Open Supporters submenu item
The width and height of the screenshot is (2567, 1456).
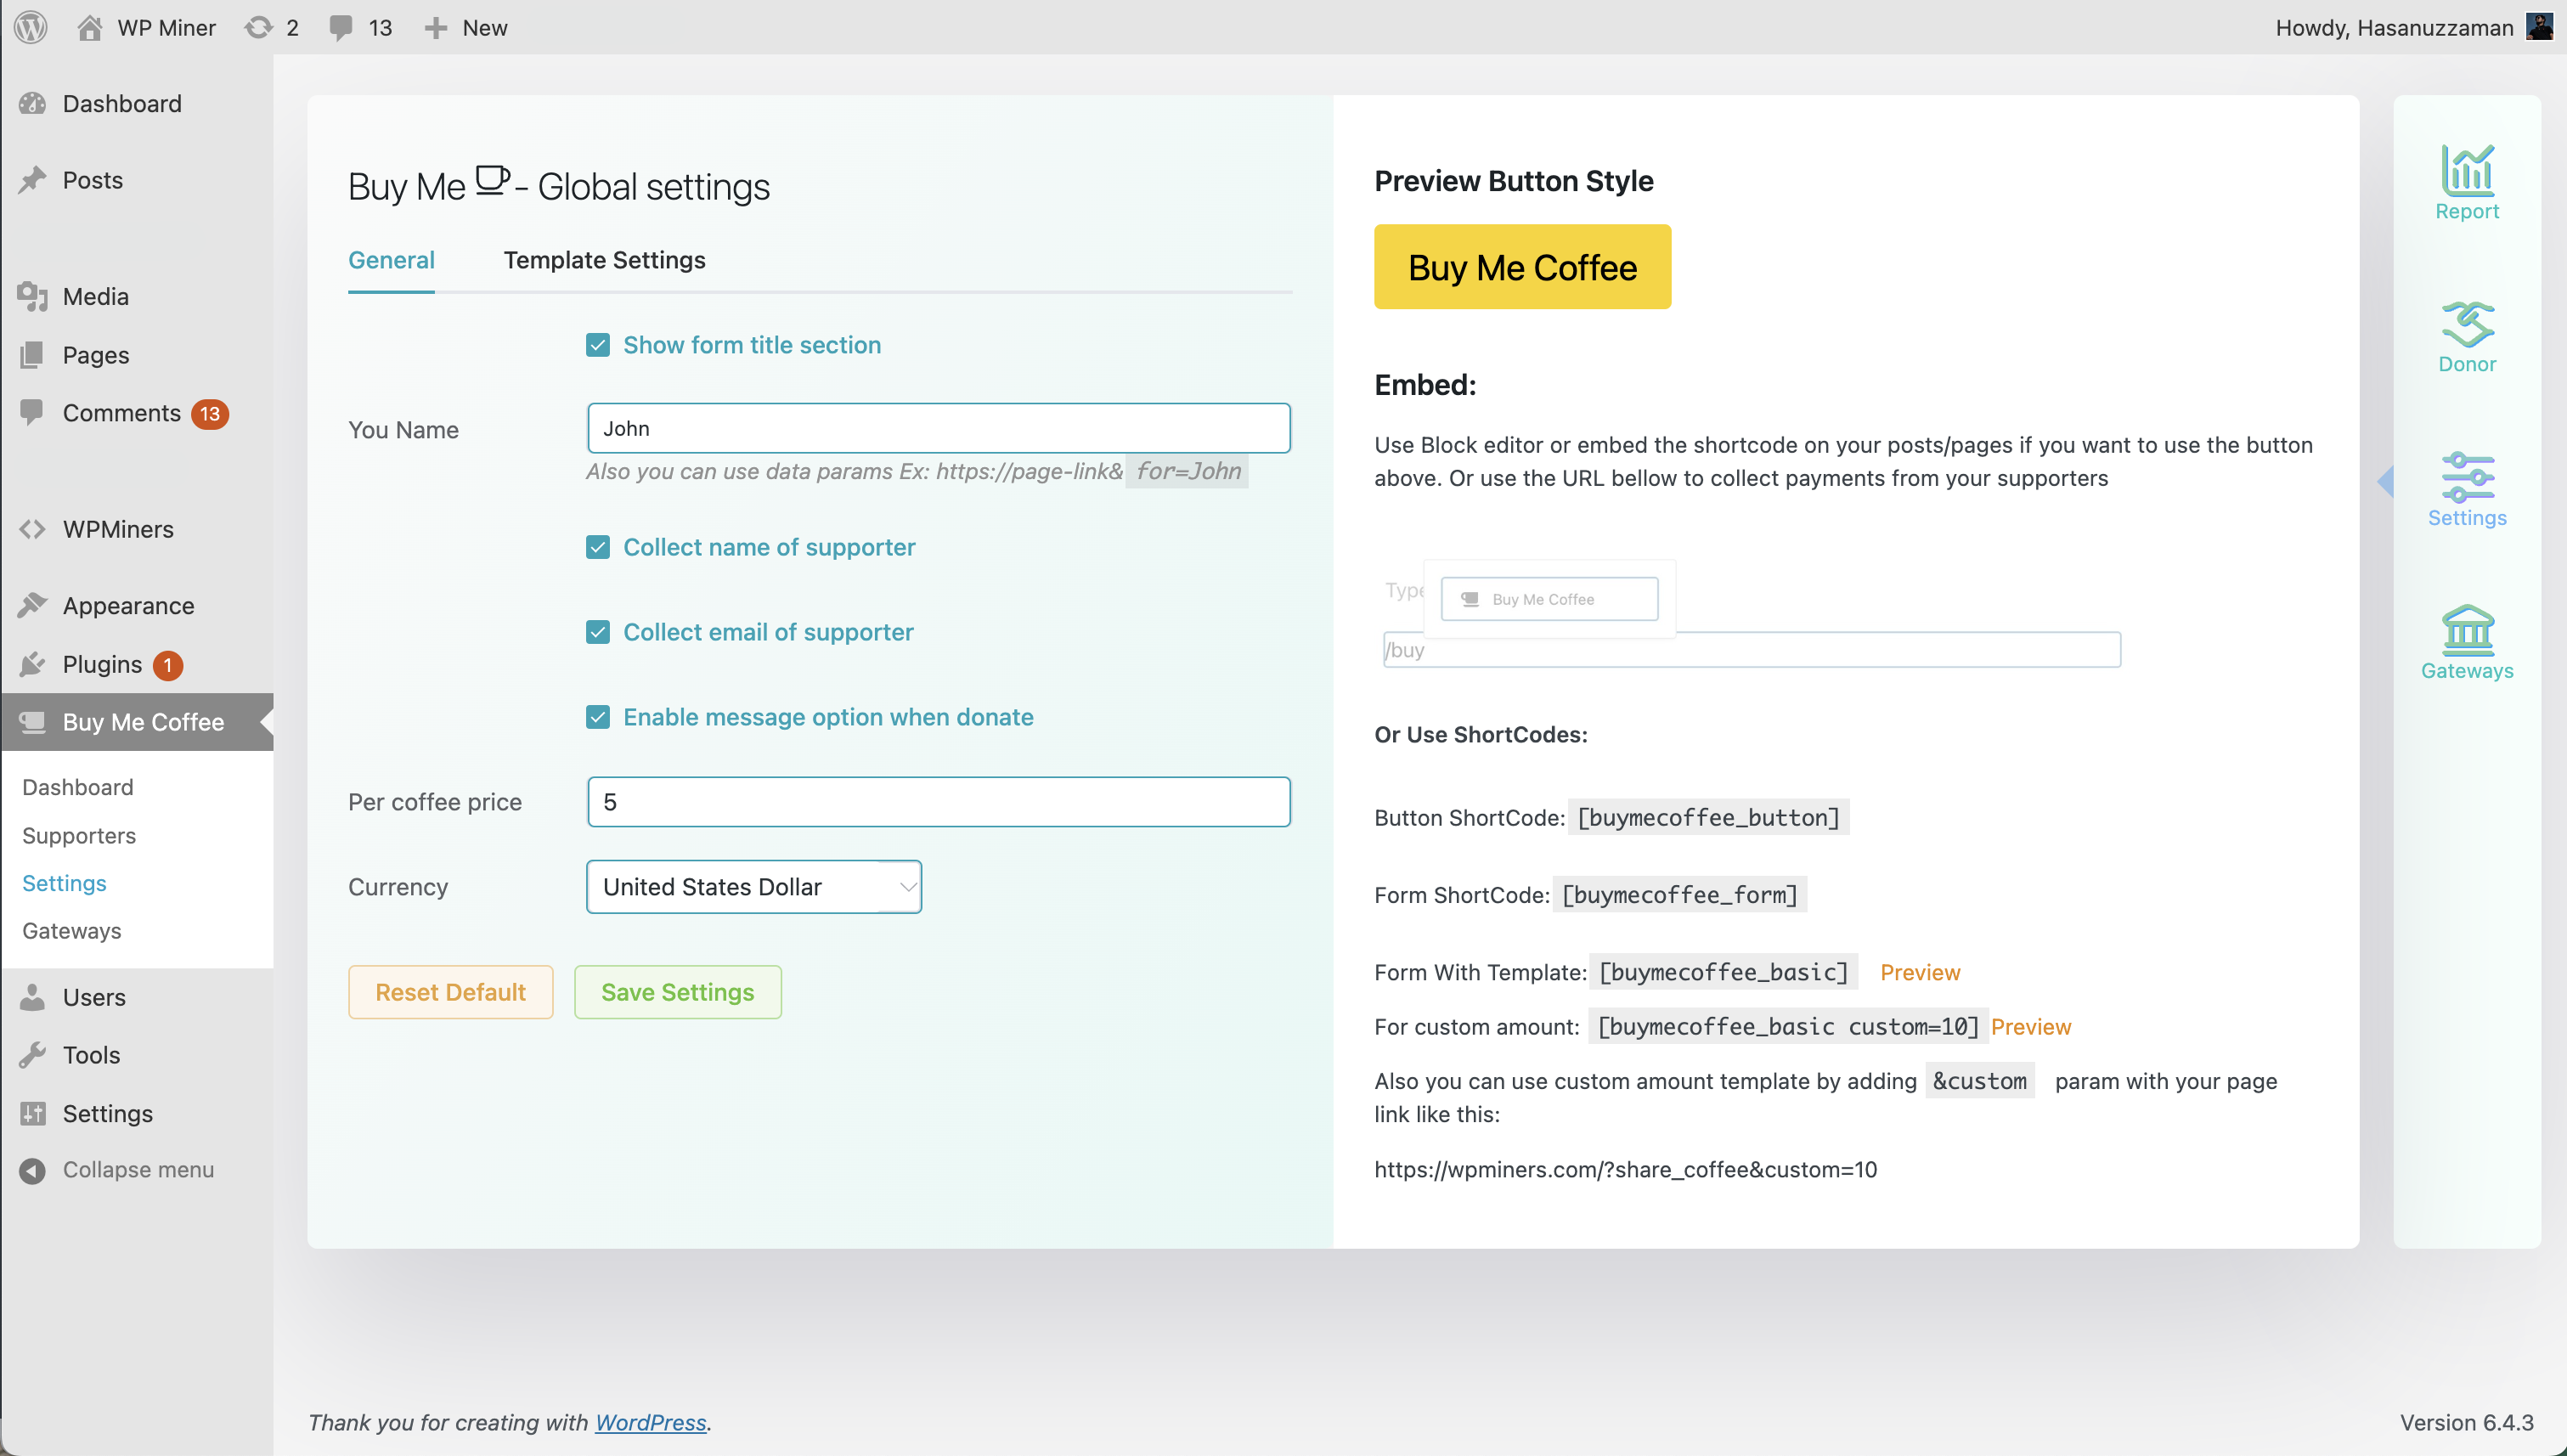(x=79, y=835)
